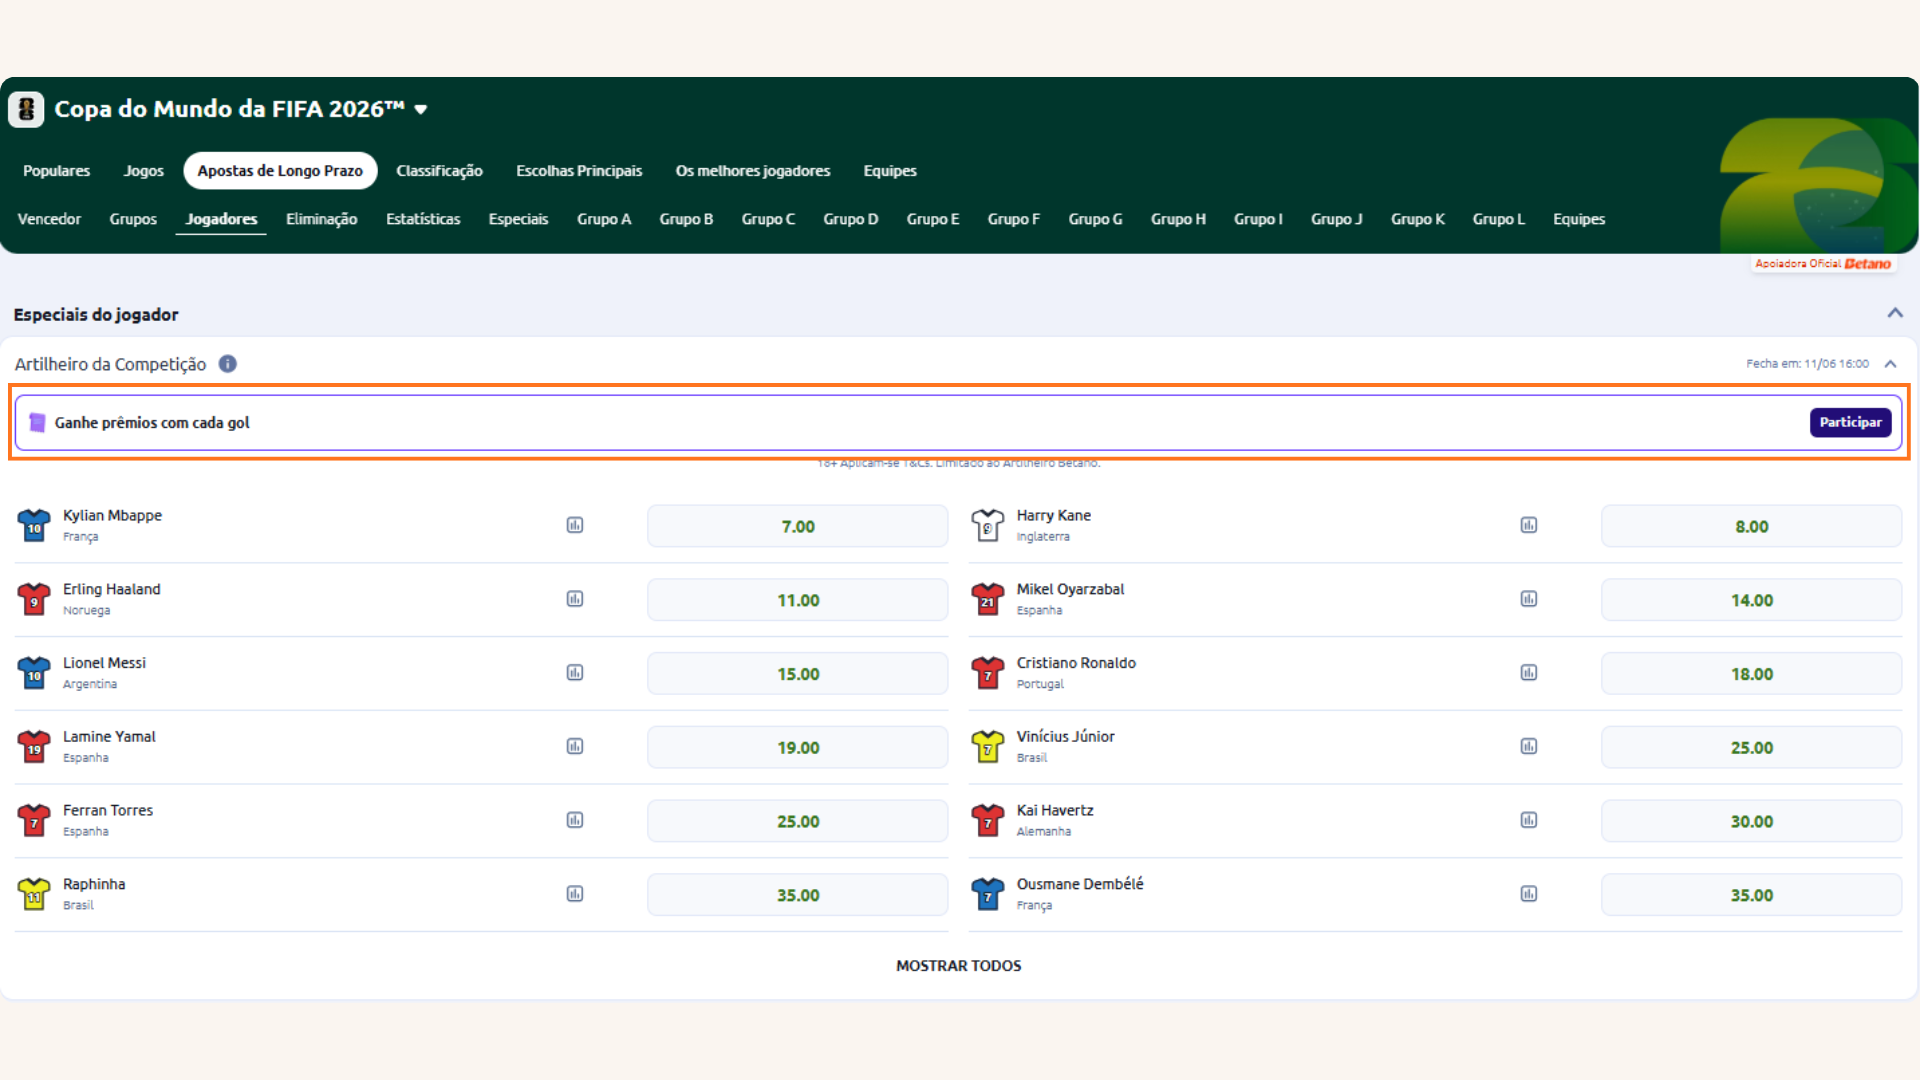Open stats icon for Lionel Messi
Viewport: 1920px width, 1080px height.
click(575, 673)
